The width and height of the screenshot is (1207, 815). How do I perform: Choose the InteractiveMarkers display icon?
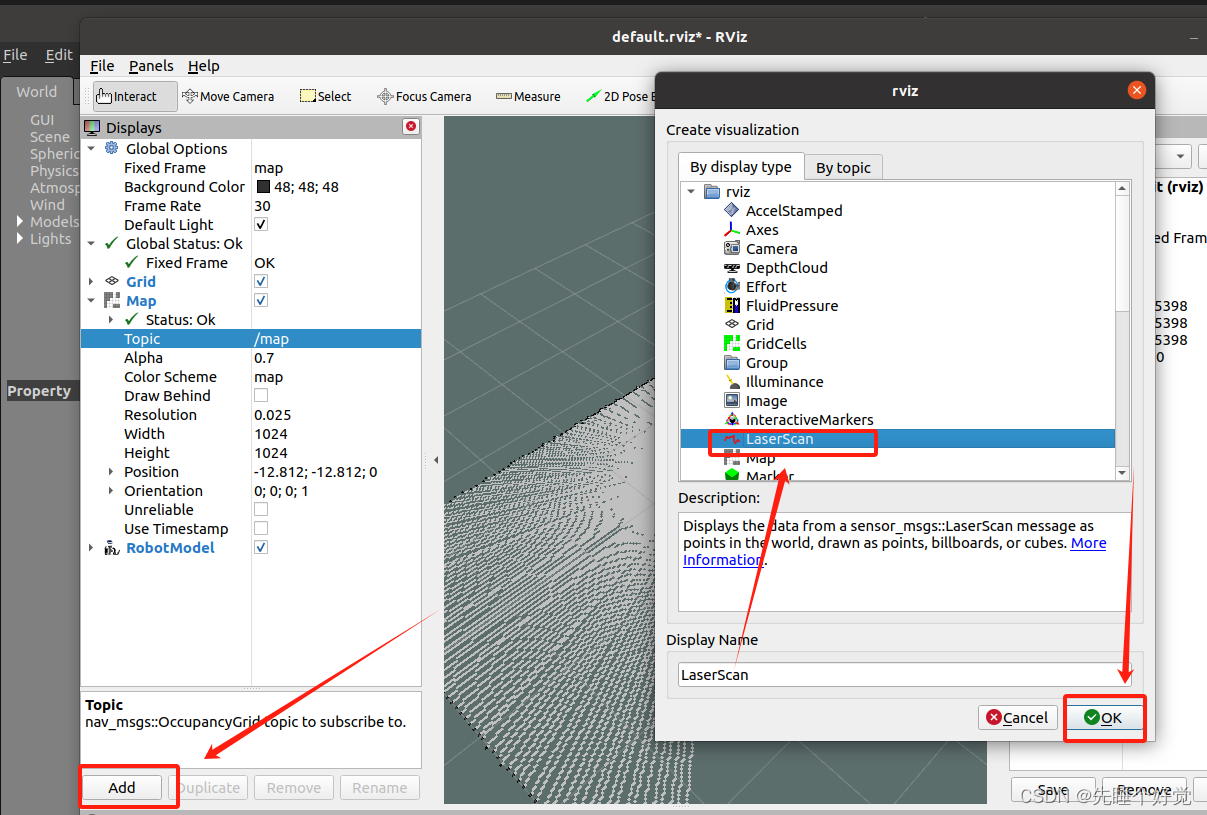pyautogui.click(x=732, y=419)
